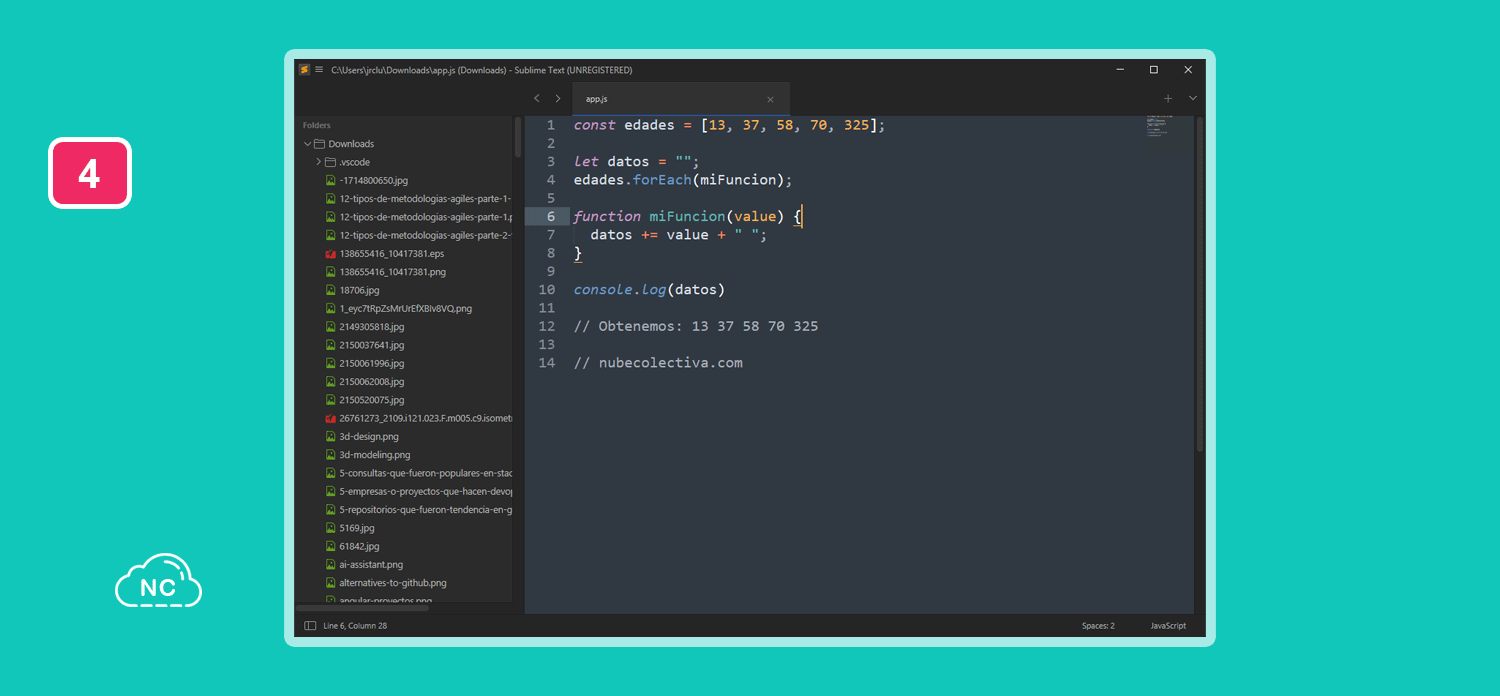Click the .vscode folder icon

331,162
